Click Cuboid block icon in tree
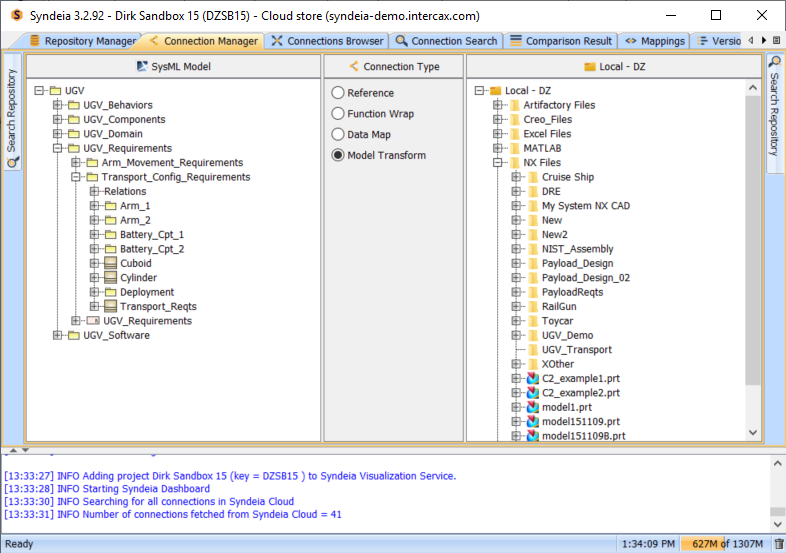Screen dimensions: 786x553 coord(110,263)
